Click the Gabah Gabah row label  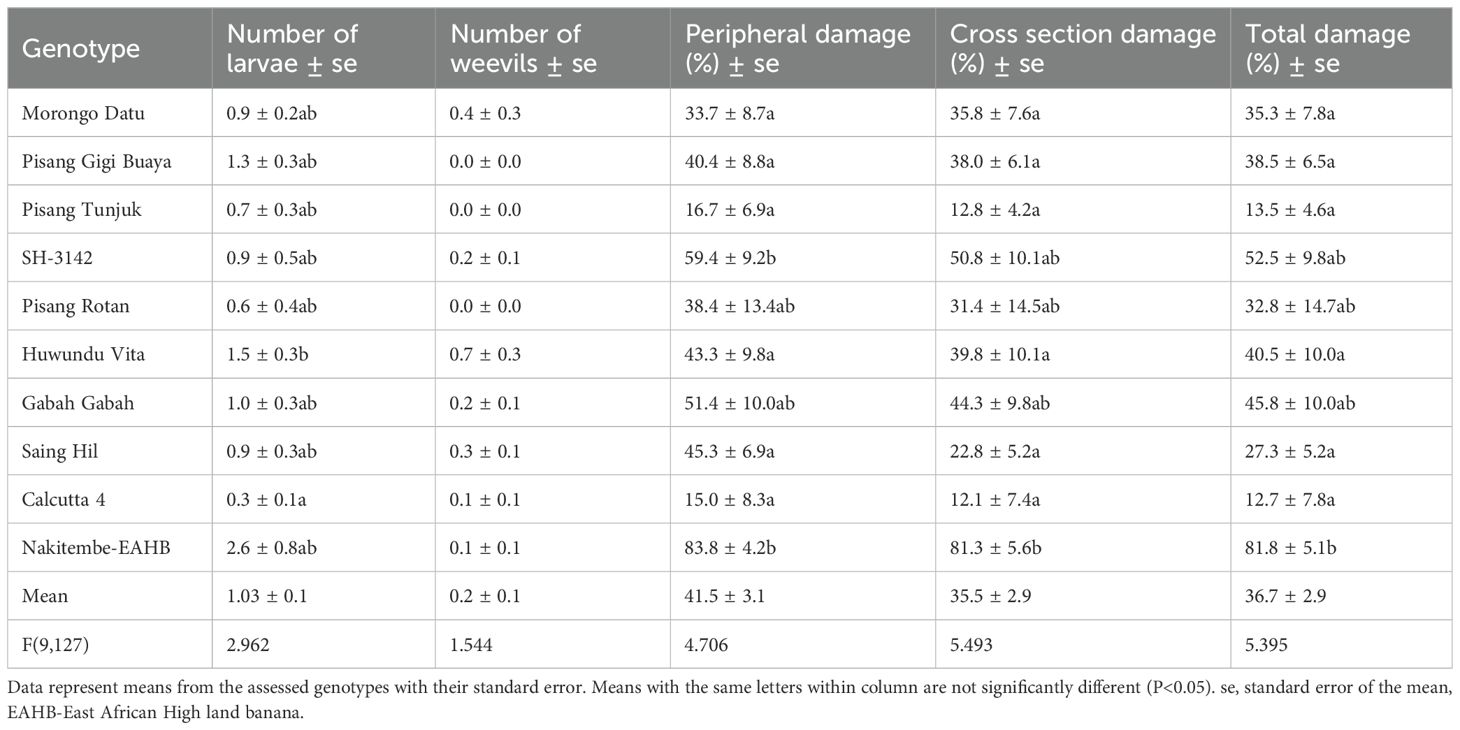coord(77,403)
